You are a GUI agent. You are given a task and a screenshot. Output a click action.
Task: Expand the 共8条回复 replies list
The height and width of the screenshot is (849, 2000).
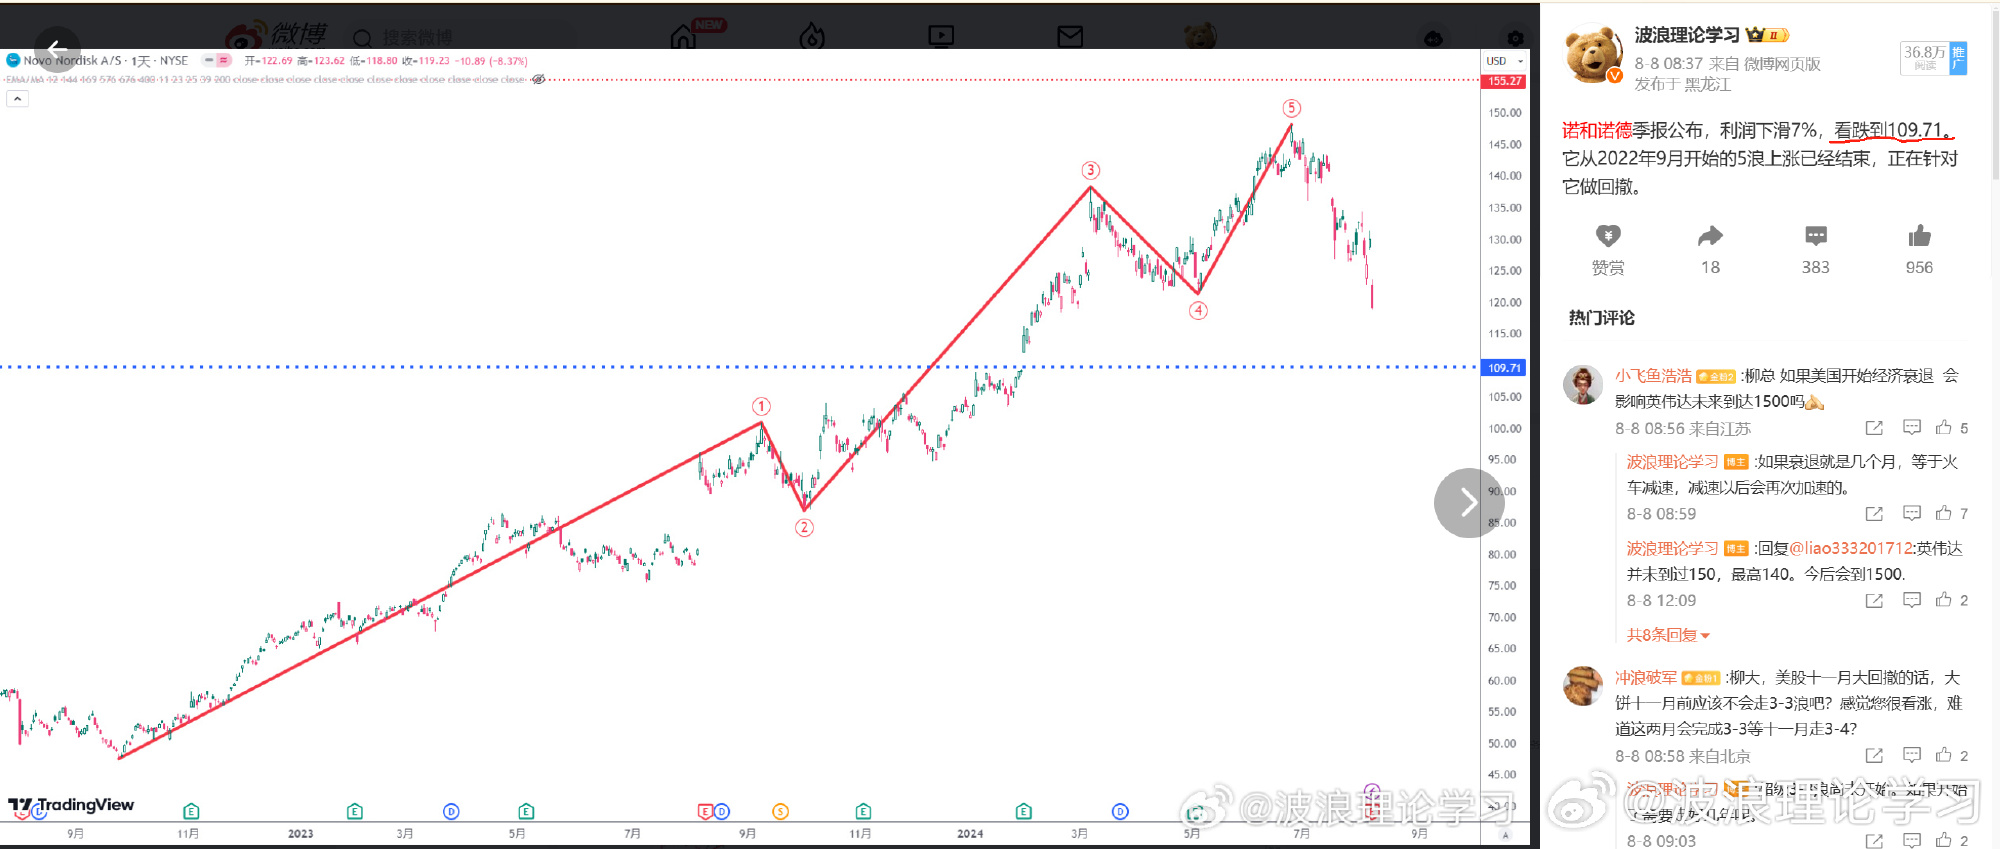[1668, 635]
